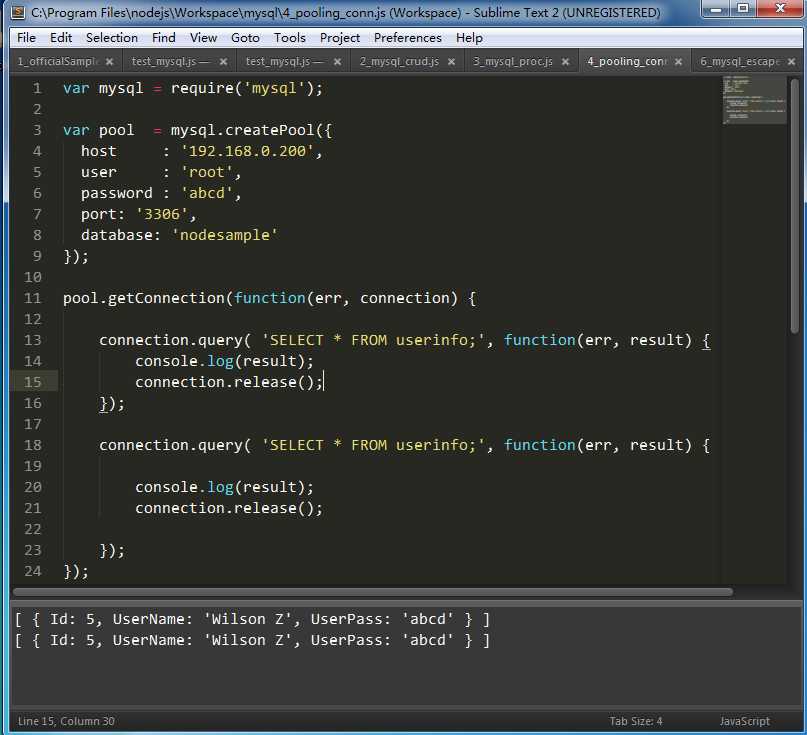Maximize the Sublime Text window
Viewport: 807px width, 735px height.
743,9
